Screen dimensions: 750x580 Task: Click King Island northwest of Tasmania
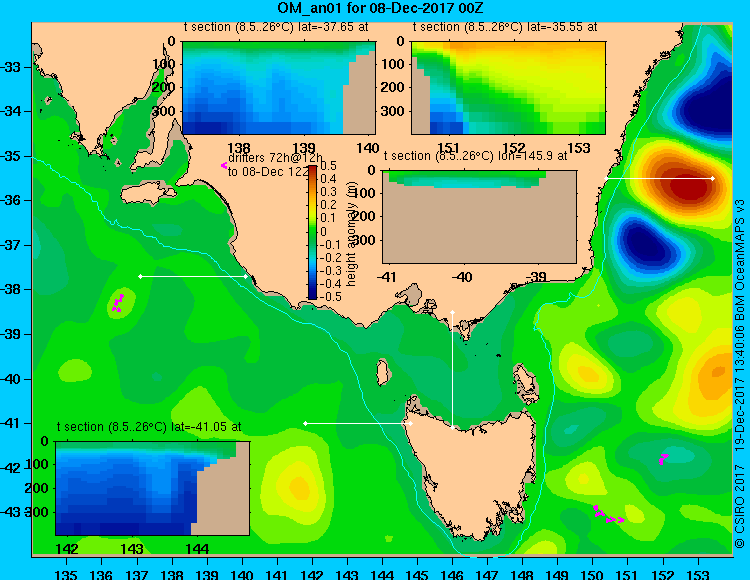[x=382, y=373]
